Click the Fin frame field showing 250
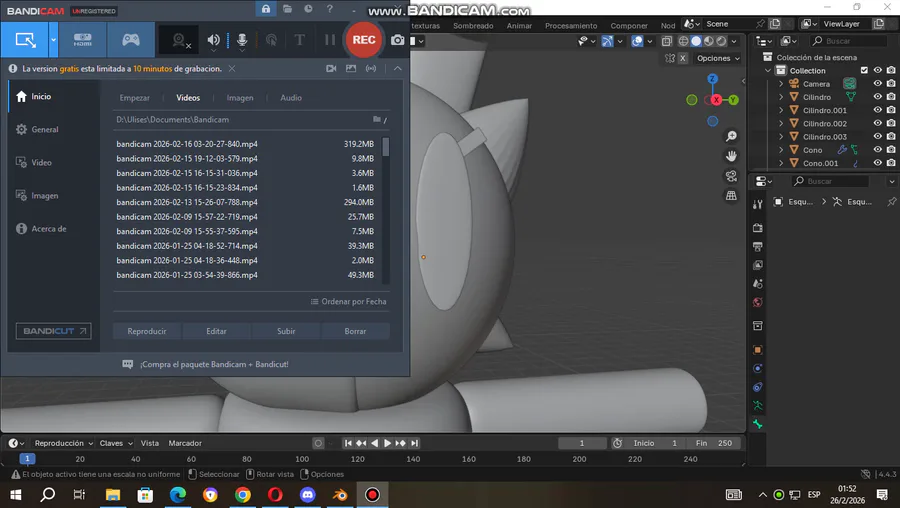This screenshot has height=508, width=900. tap(714, 443)
